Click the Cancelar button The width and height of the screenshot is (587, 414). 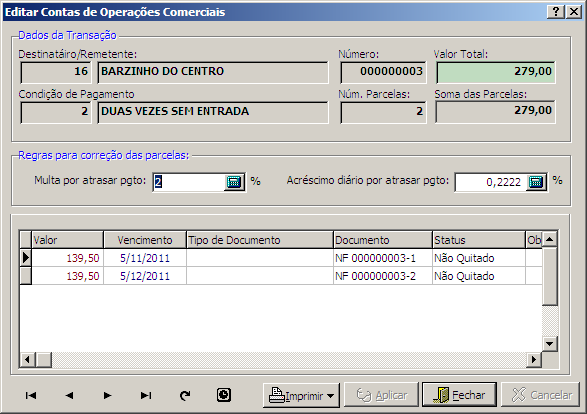[540, 395]
